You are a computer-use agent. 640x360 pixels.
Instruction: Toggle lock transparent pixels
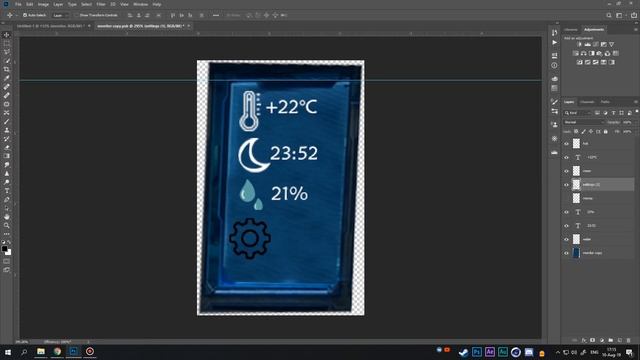576,131
